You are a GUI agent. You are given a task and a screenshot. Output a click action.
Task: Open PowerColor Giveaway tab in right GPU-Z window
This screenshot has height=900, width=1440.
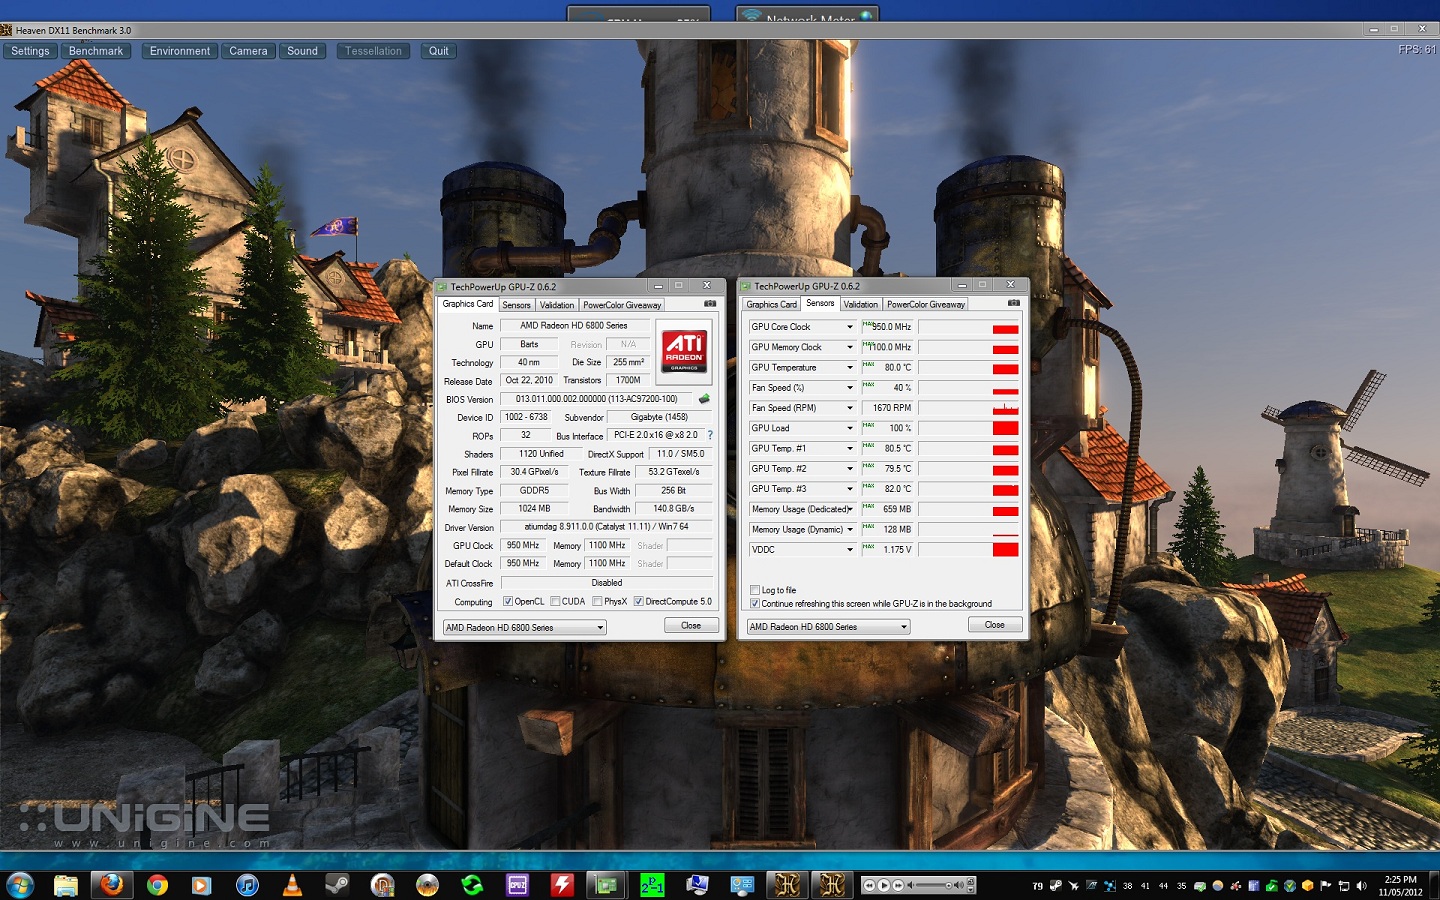(x=926, y=304)
